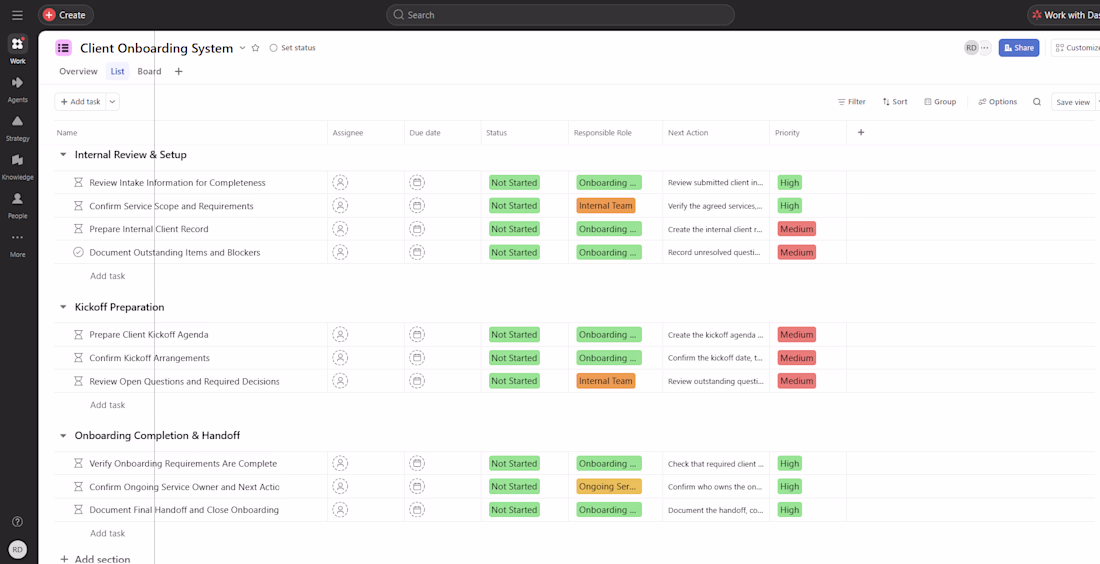Star the Client Onboarding System project
Viewport: 1100px width, 564px height.
(x=255, y=48)
